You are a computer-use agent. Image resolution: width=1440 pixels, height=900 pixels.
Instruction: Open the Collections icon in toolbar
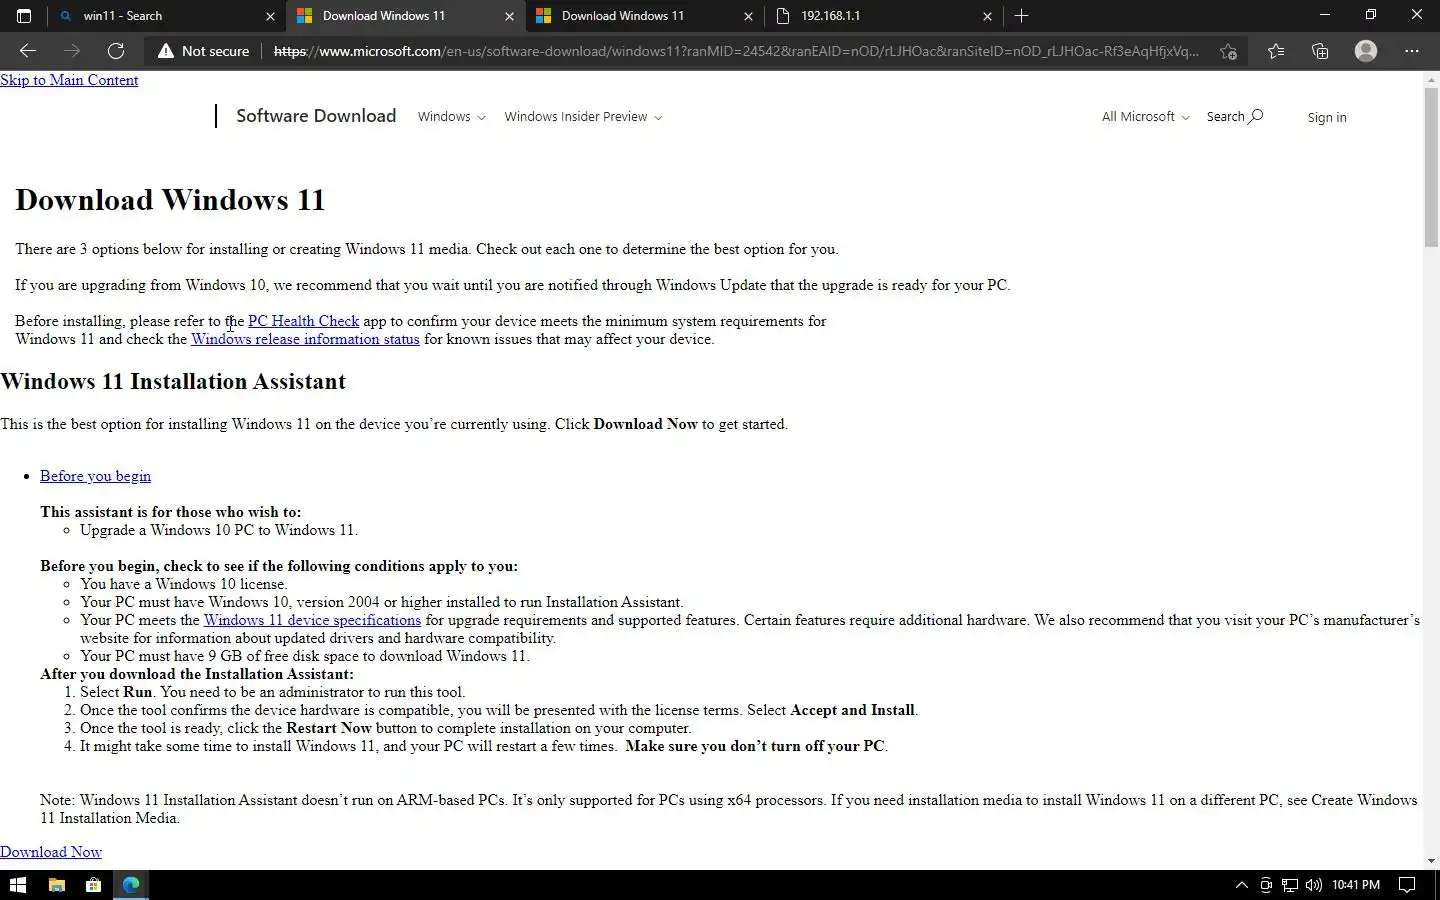click(1320, 51)
